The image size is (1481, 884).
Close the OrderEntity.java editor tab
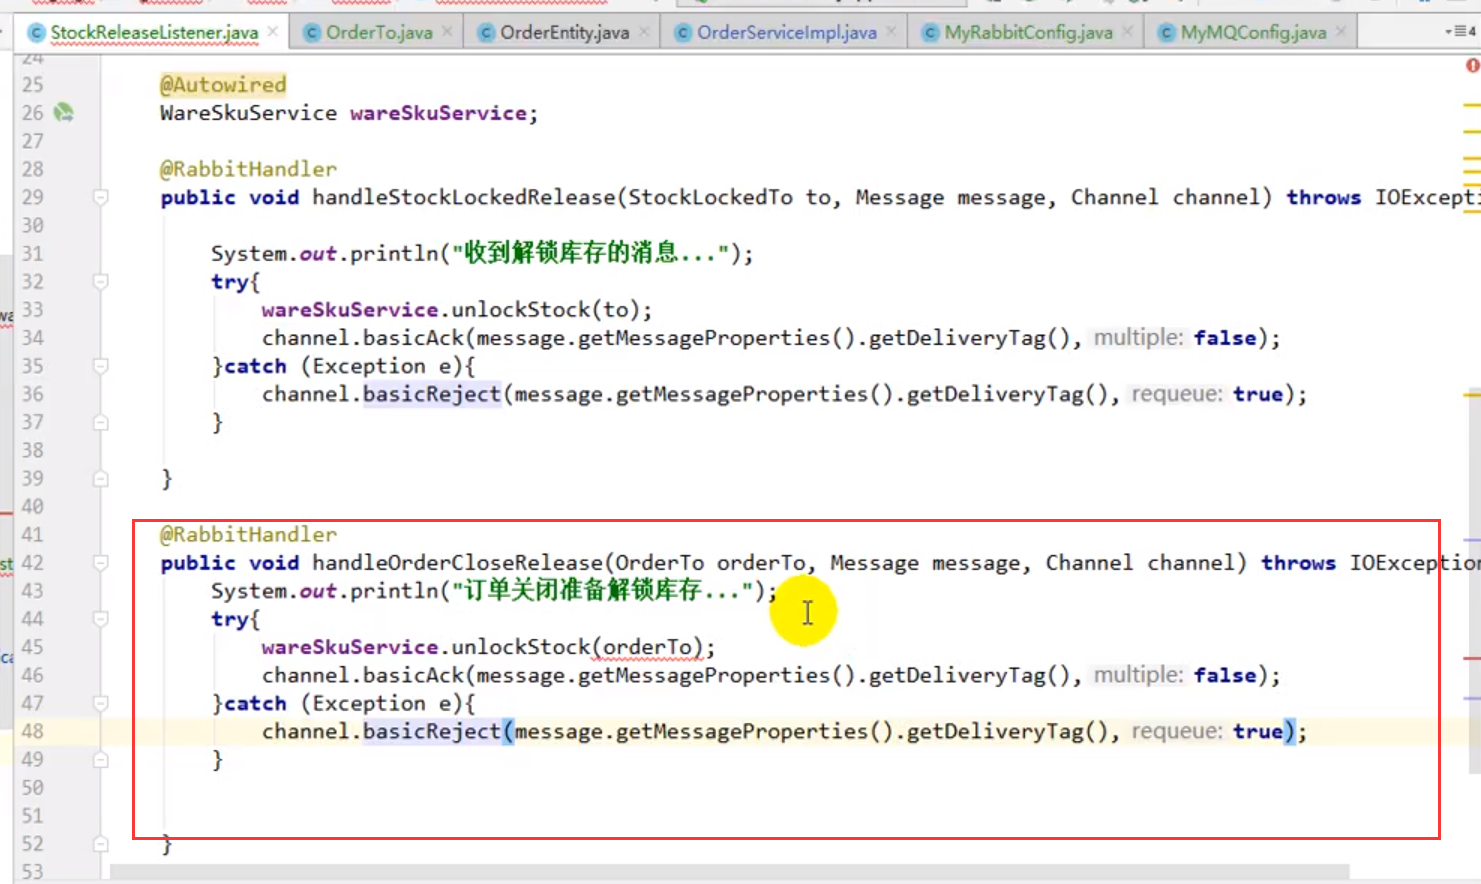pyautogui.click(x=644, y=32)
